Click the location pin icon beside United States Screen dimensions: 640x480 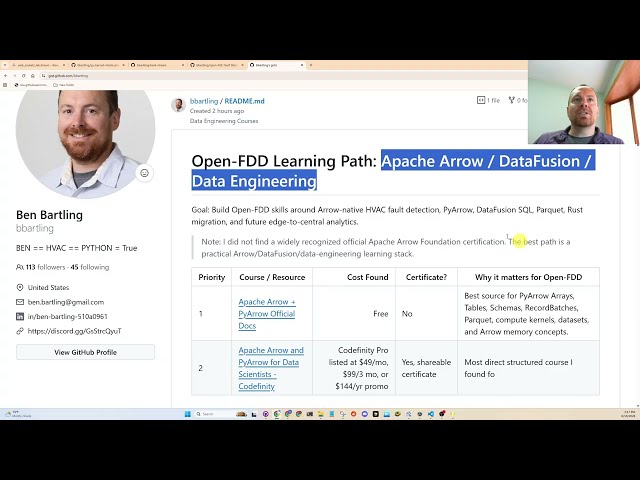point(20,287)
